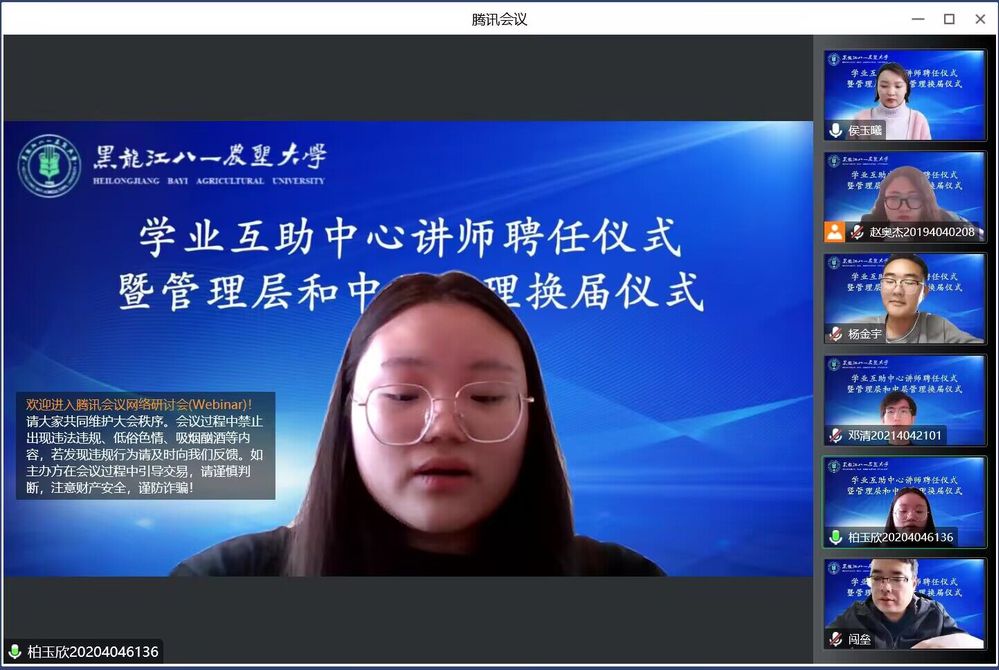Click the 赵奥杰20194040208 name label
Image resolution: width=999 pixels, height=670 pixels.
click(921, 232)
